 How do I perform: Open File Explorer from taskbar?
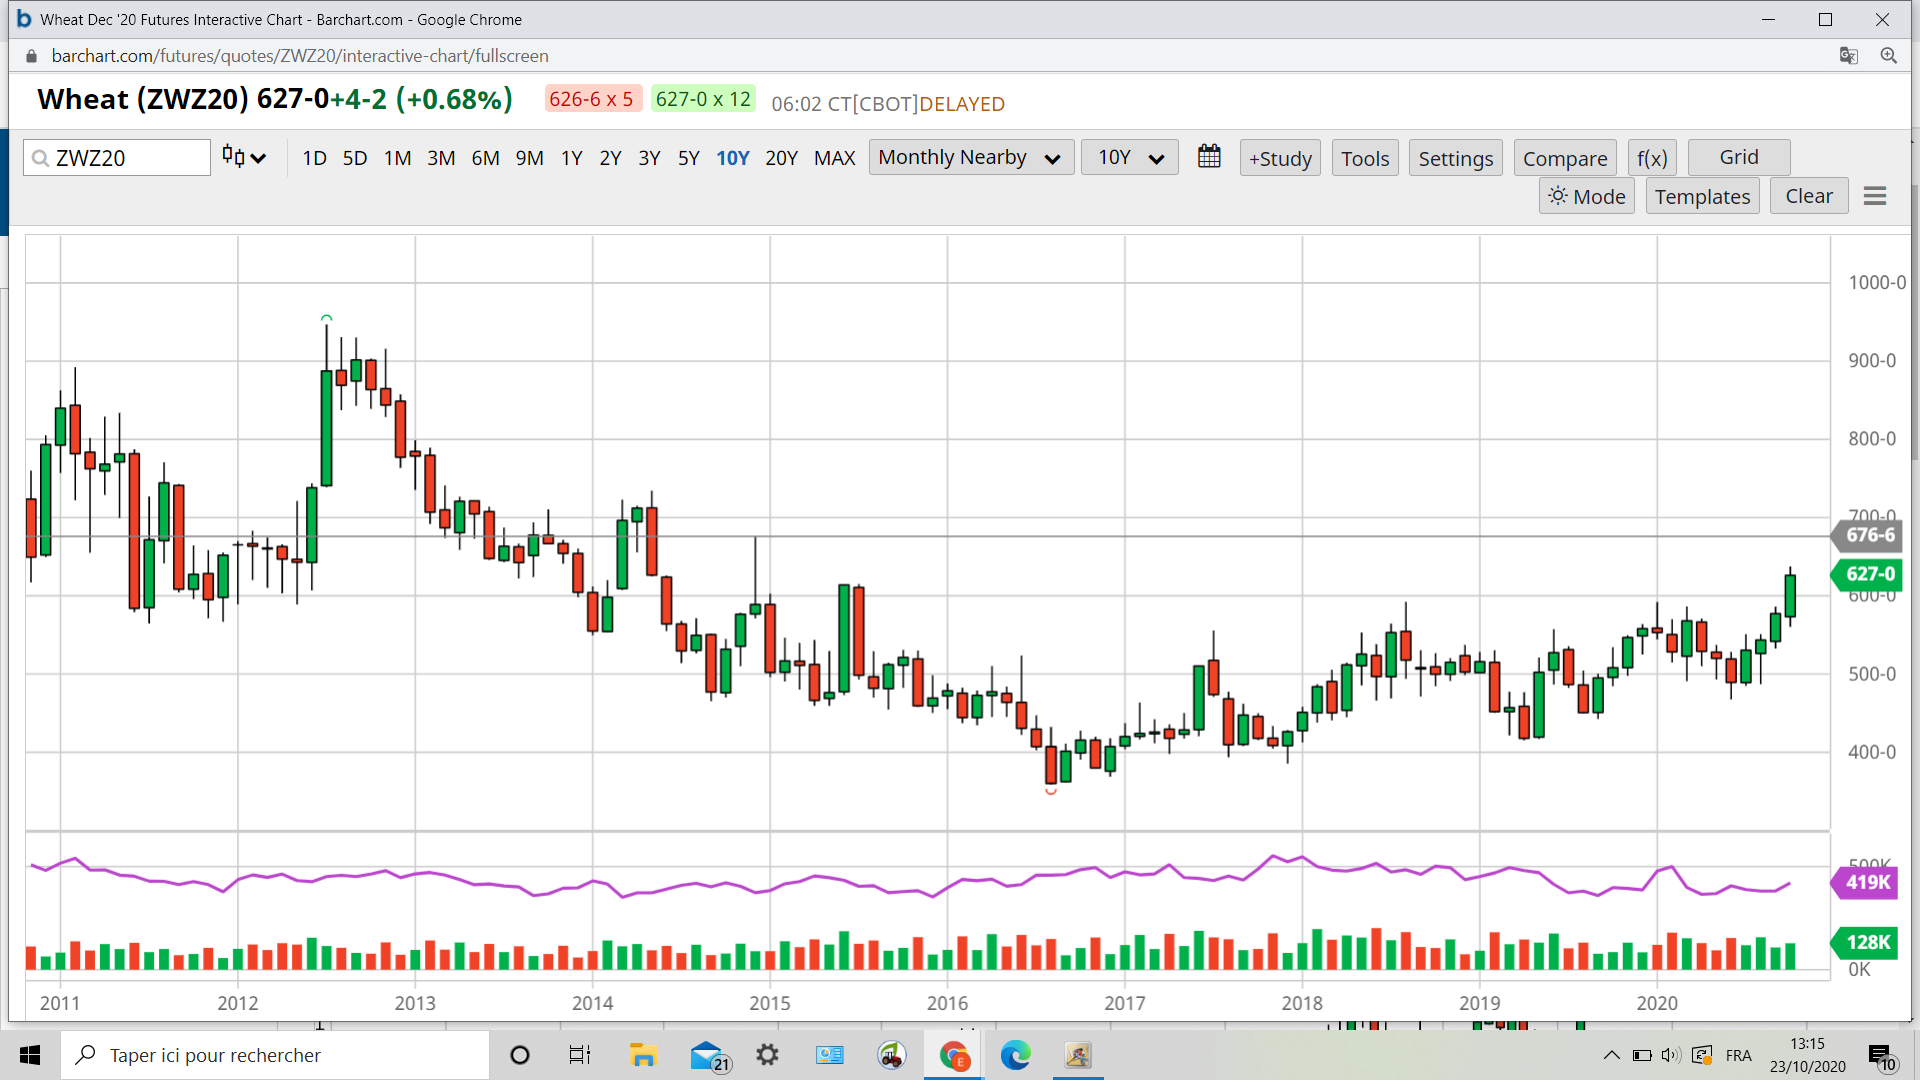tap(642, 1055)
